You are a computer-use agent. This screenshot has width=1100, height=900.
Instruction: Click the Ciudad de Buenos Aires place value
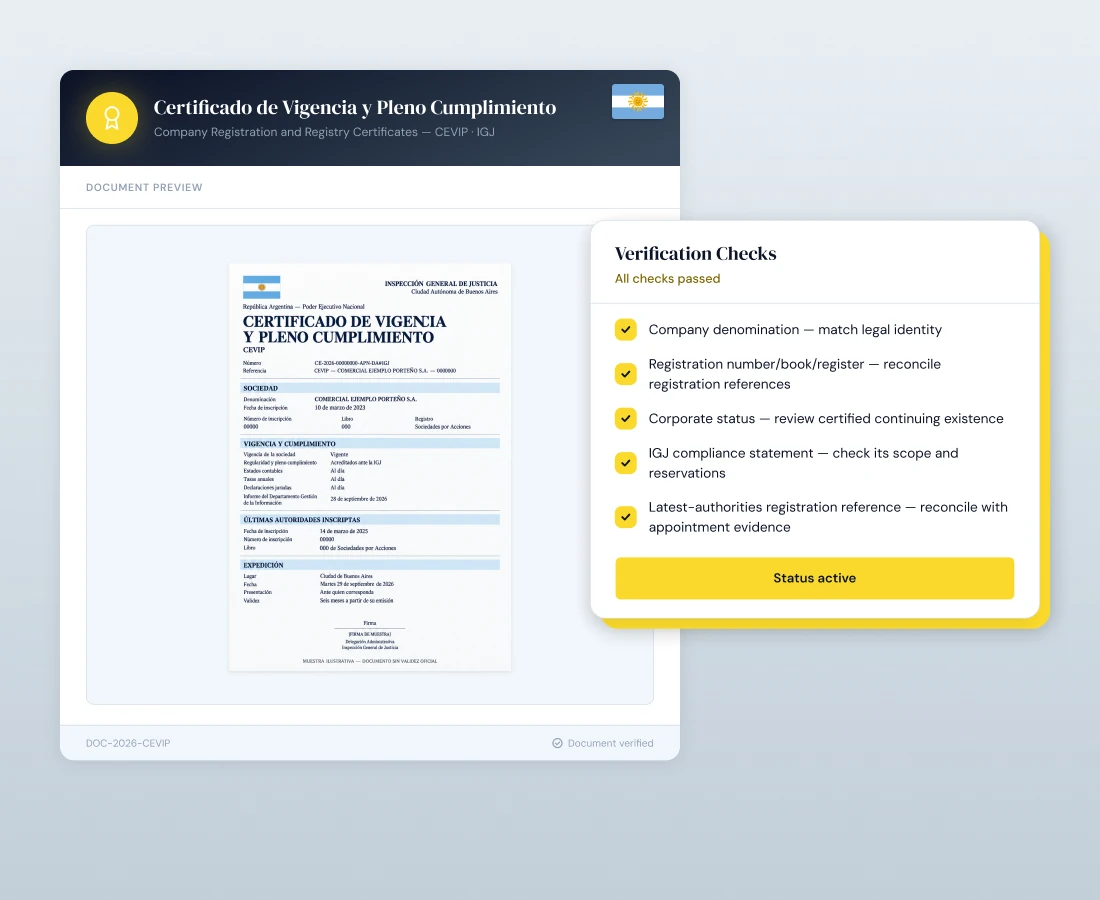click(x=346, y=576)
